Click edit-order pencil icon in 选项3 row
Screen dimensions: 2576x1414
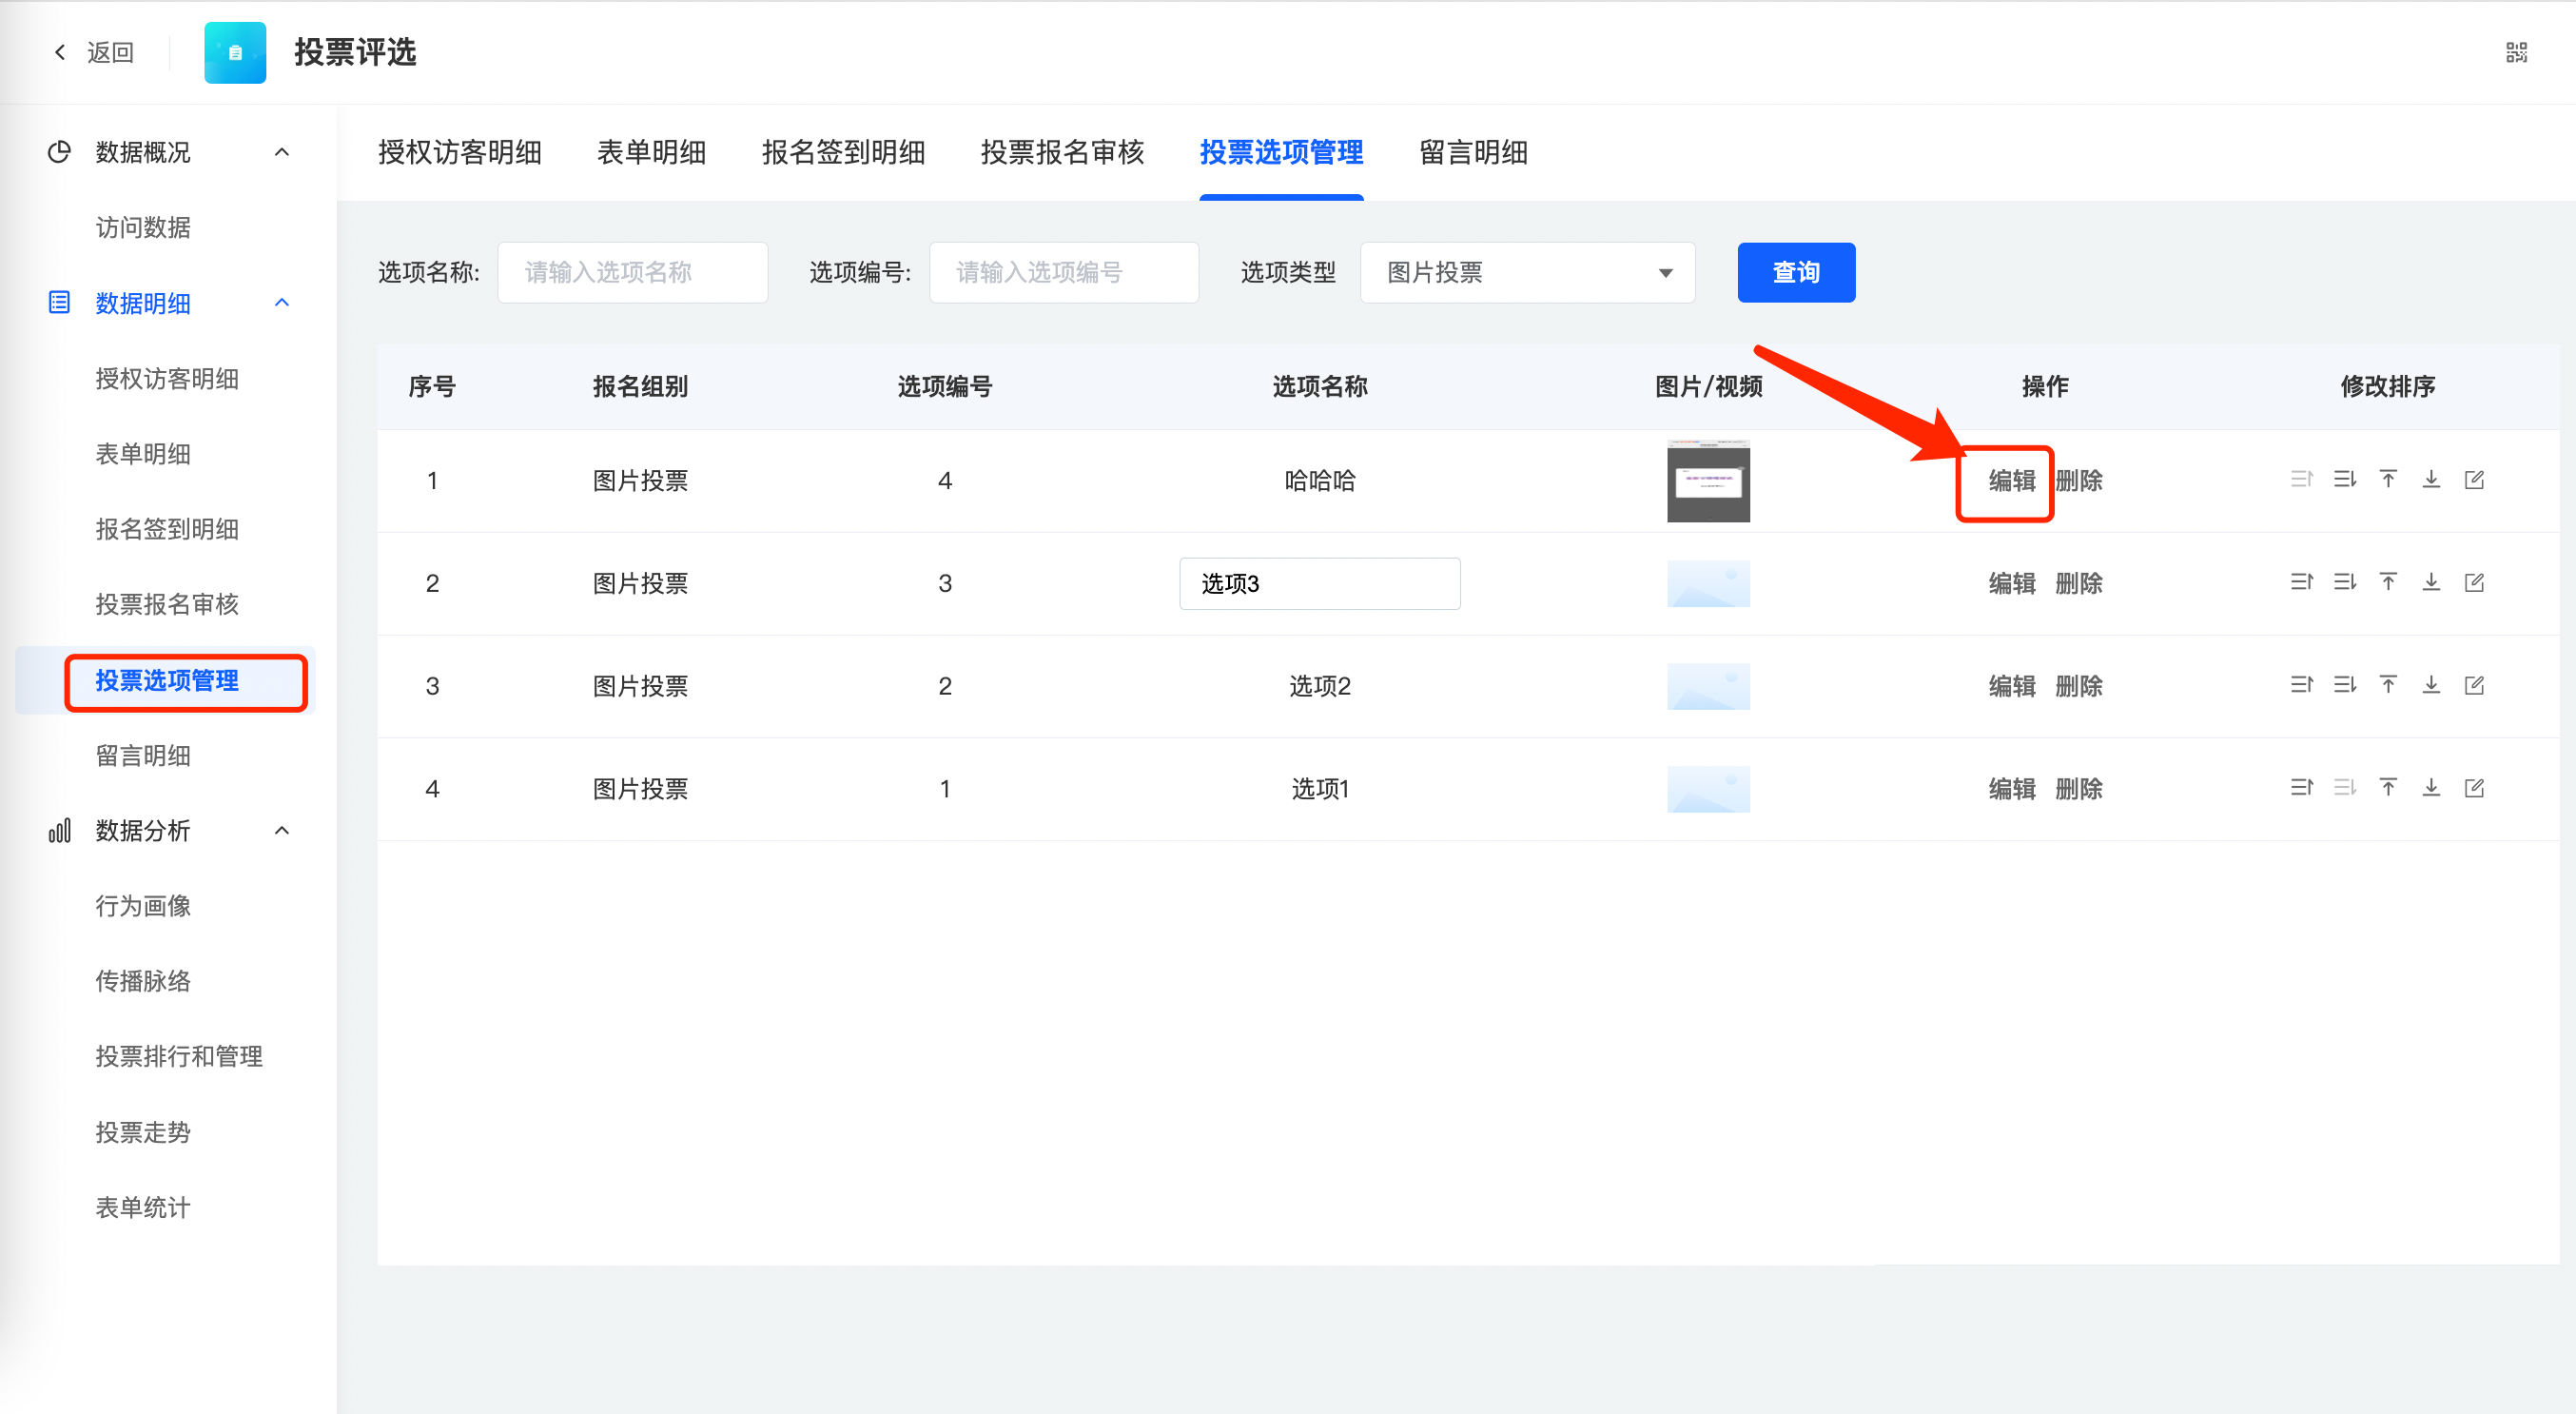(2473, 582)
